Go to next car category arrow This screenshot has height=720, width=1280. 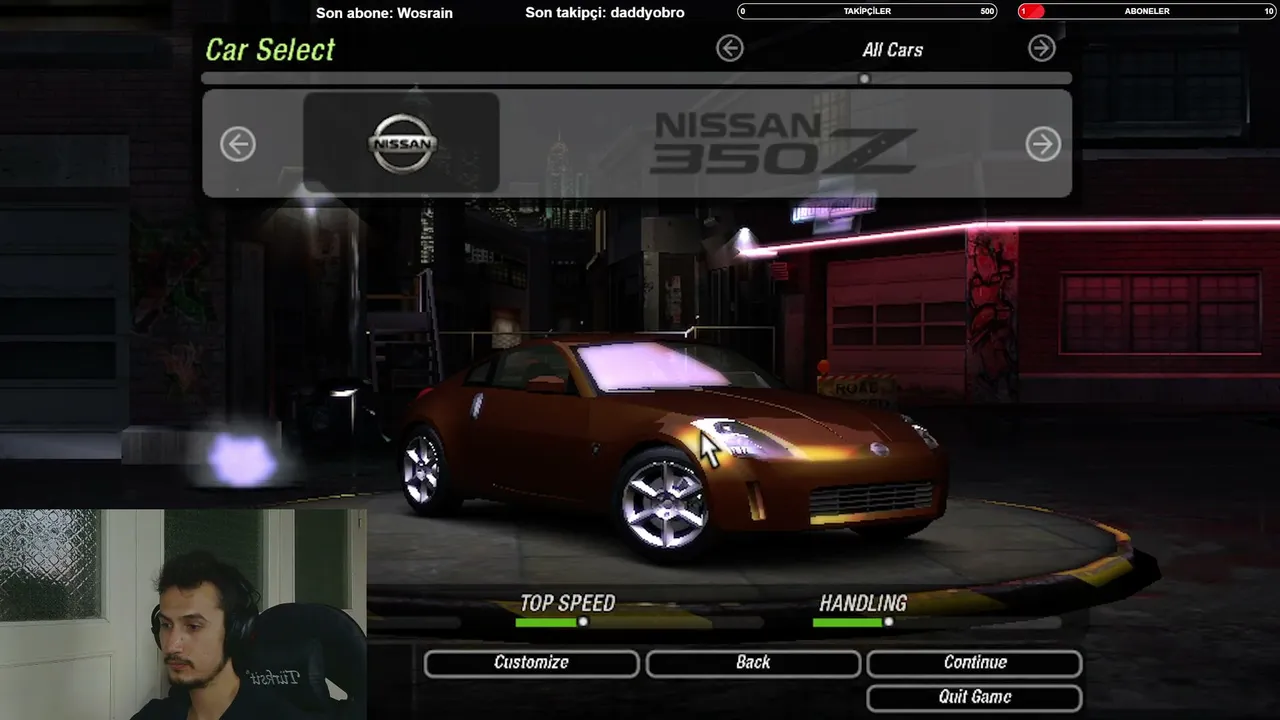(1042, 48)
